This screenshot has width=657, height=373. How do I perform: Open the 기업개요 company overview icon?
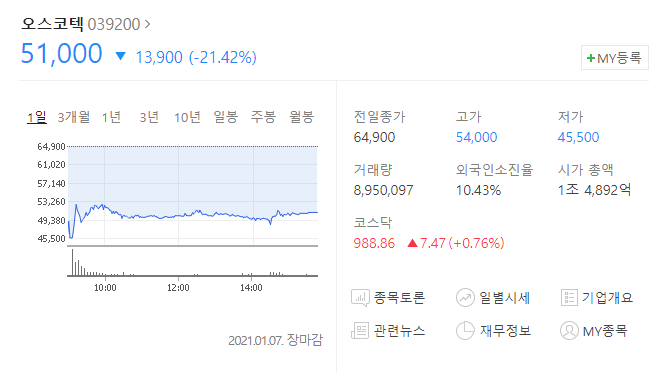(569, 298)
